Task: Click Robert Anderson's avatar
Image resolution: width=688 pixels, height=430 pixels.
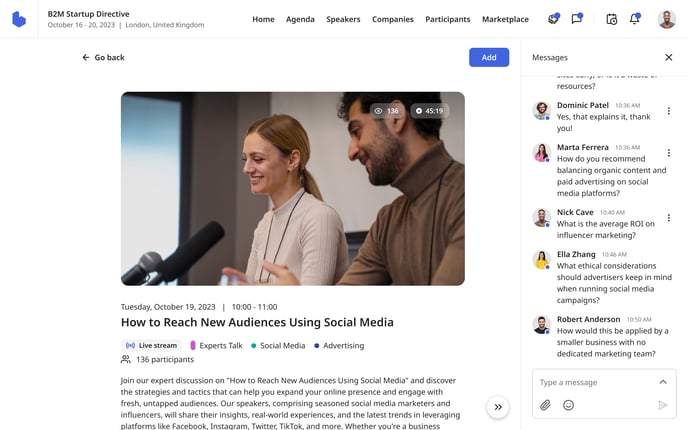Action: (542, 324)
